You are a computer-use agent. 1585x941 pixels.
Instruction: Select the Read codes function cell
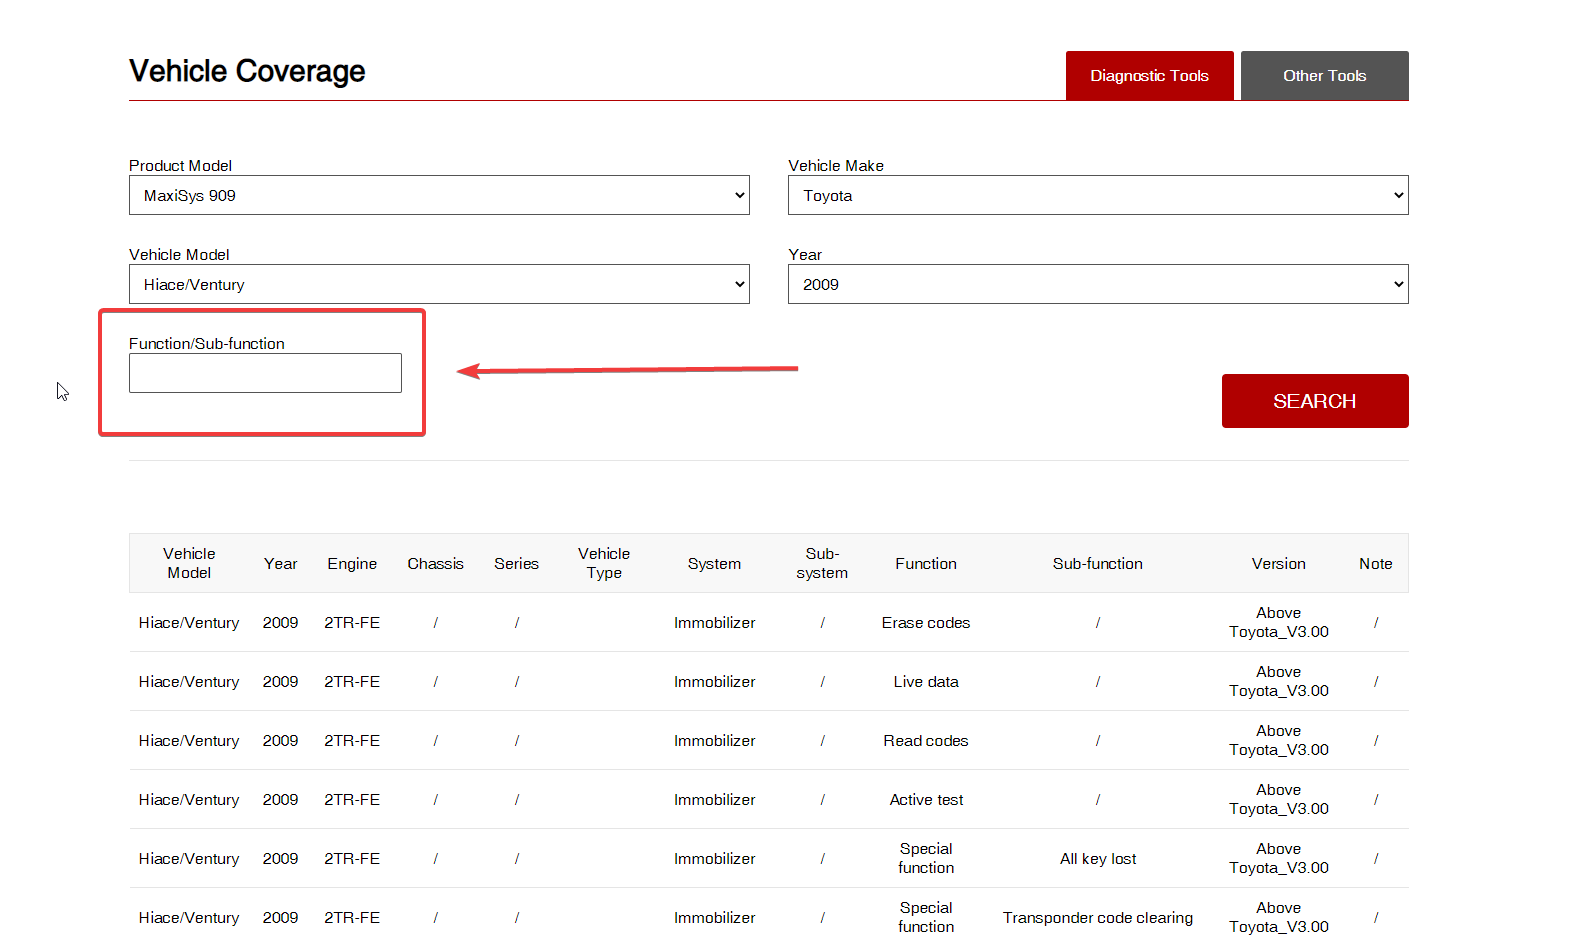(925, 741)
